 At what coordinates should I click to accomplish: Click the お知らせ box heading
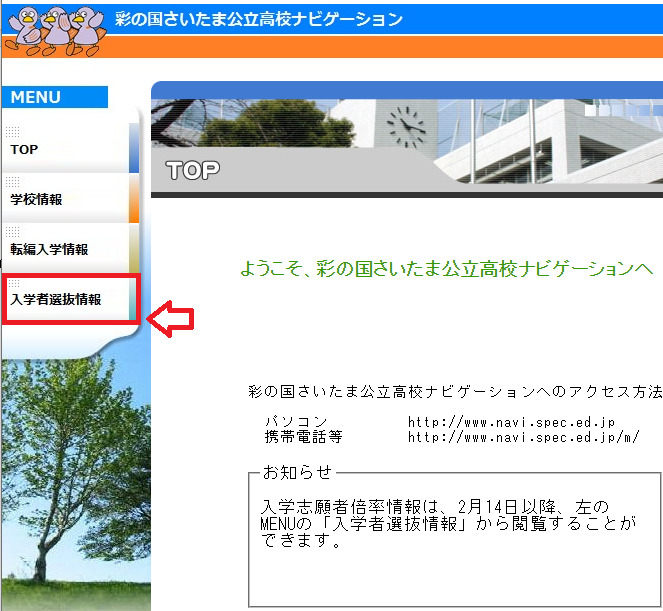click(x=297, y=472)
